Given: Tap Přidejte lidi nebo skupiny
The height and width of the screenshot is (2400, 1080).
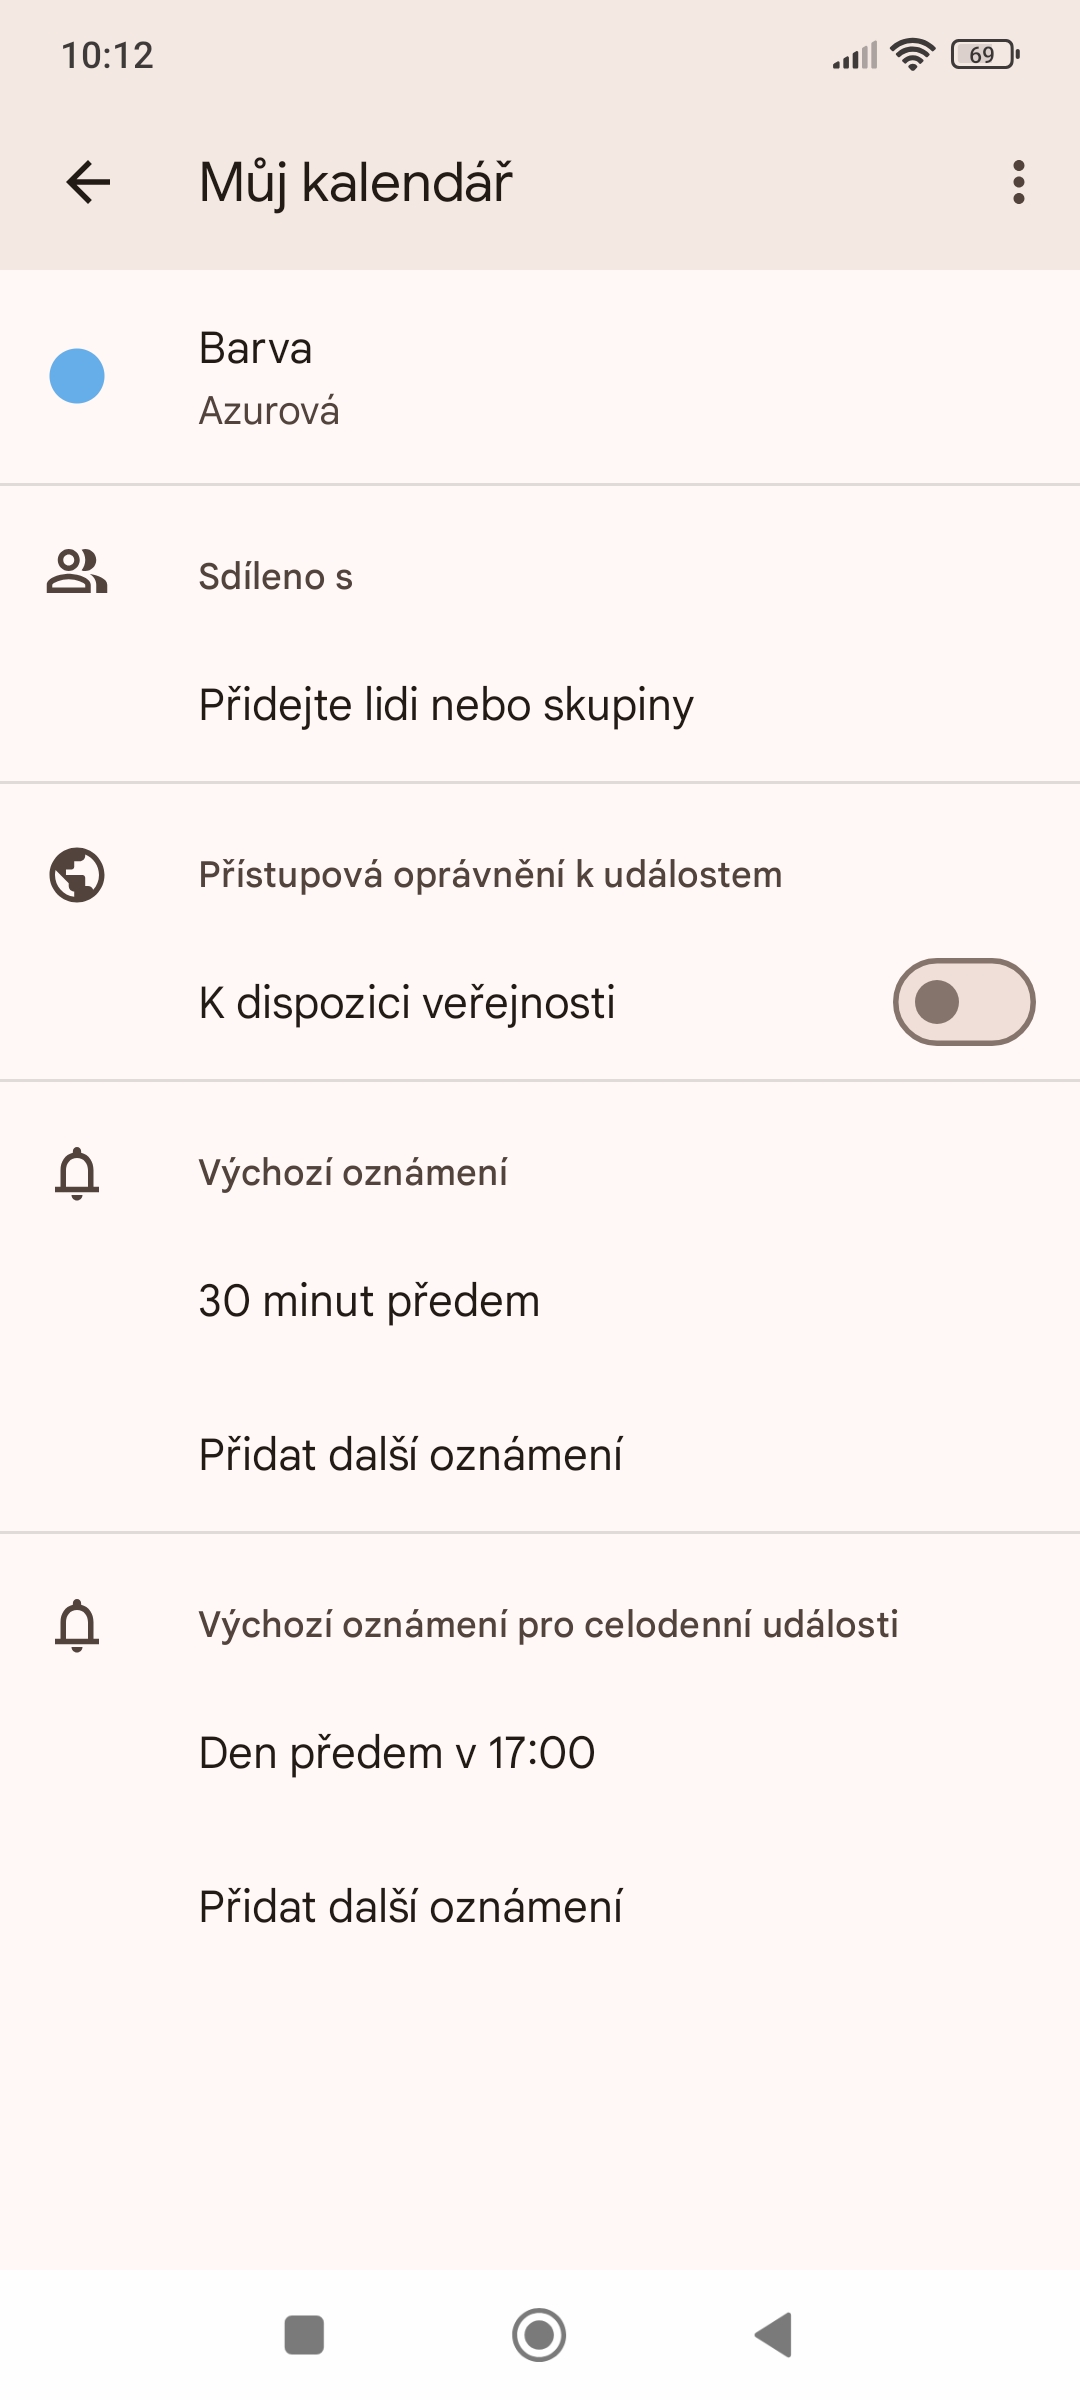Looking at the screenshot, I should pos(446,705).
